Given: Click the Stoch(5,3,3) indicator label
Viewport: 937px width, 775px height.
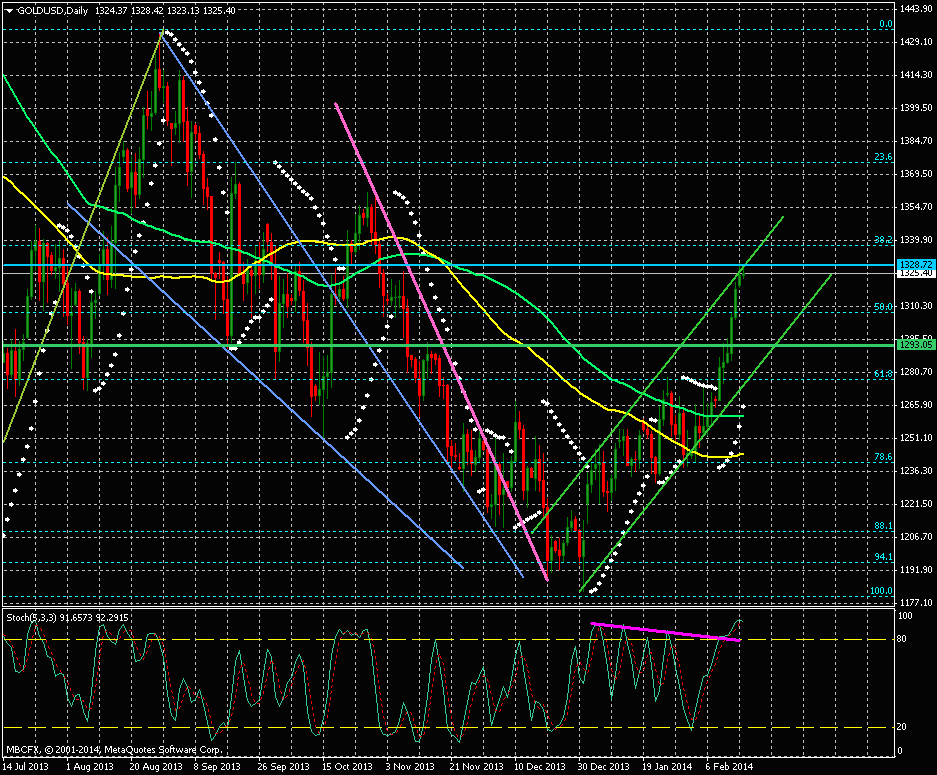Looking at the screenshot, I should 32,617.
